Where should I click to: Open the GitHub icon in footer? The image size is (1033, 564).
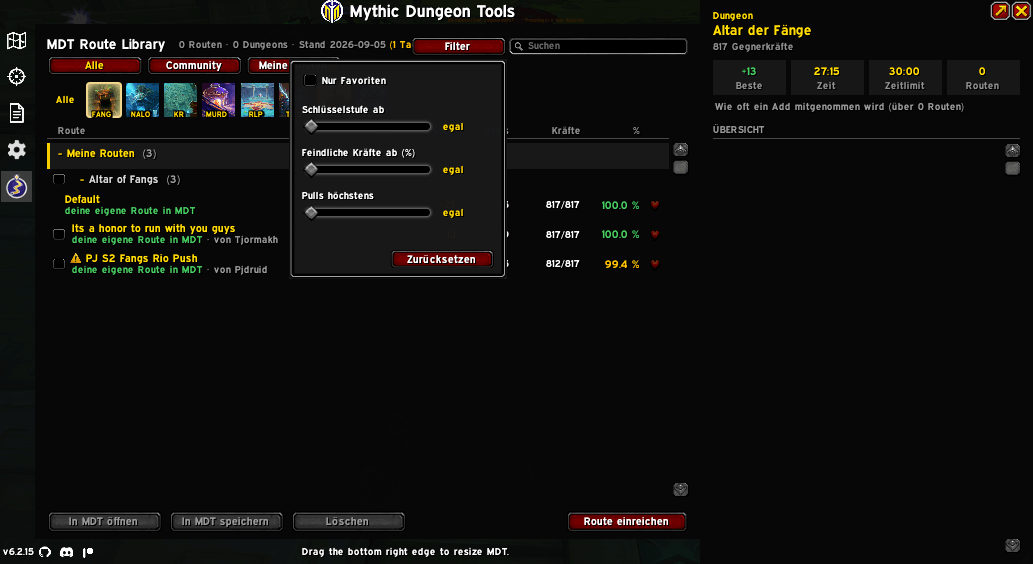tap(45, 552)
